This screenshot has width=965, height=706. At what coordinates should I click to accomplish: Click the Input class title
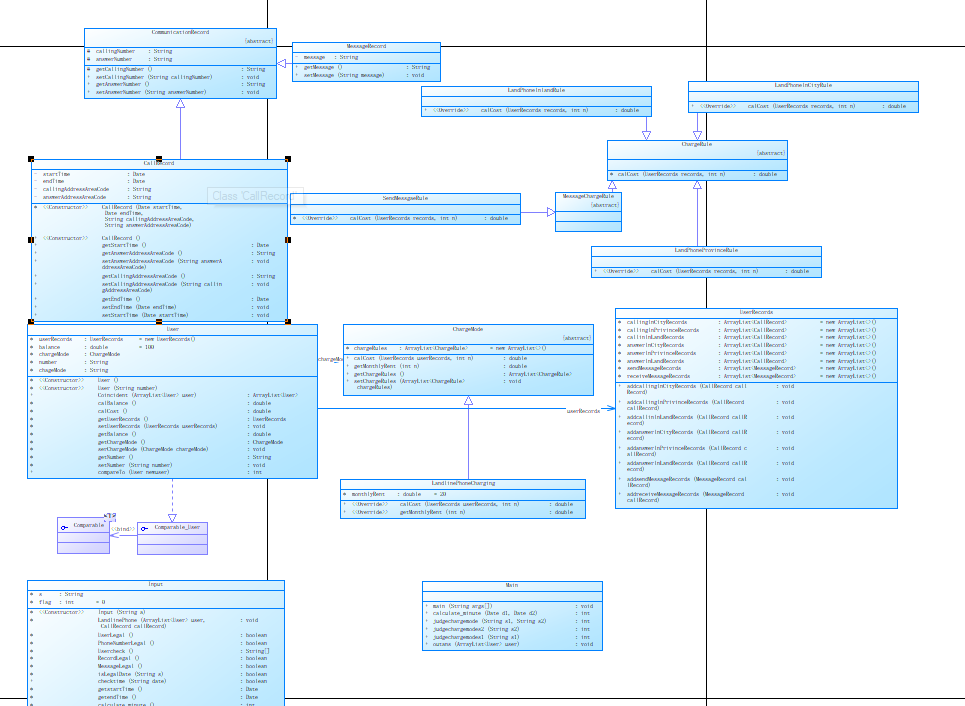tap(156, 584)
